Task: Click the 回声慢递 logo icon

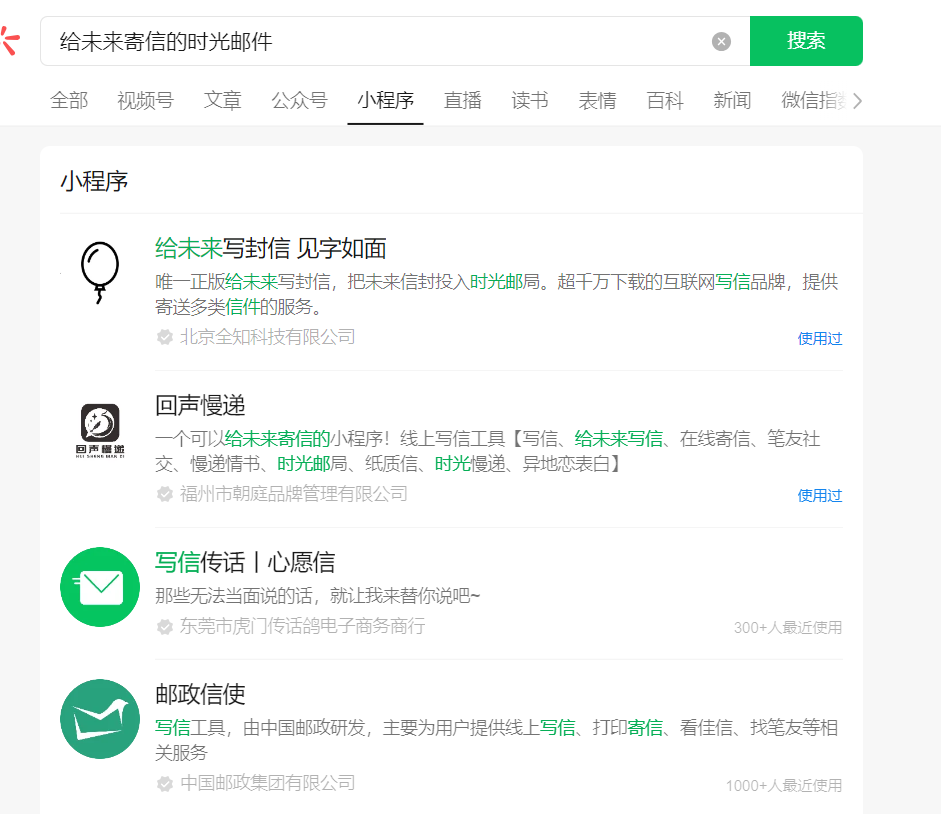Action: 100,430
